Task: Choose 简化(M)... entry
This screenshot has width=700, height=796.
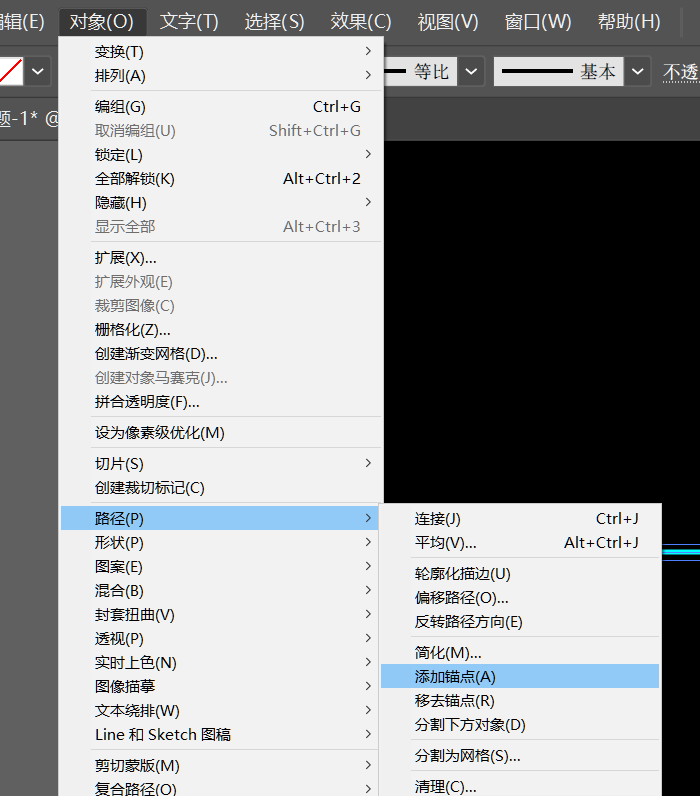Action: tap(520, 652)
